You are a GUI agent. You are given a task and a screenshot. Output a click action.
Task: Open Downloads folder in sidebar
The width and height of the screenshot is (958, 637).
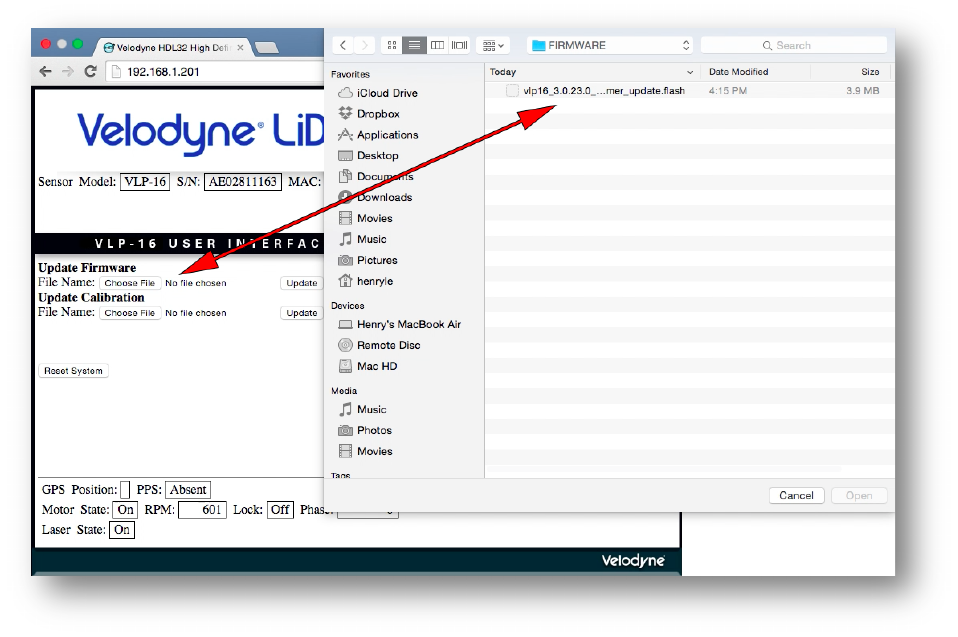tap(384, 197)
